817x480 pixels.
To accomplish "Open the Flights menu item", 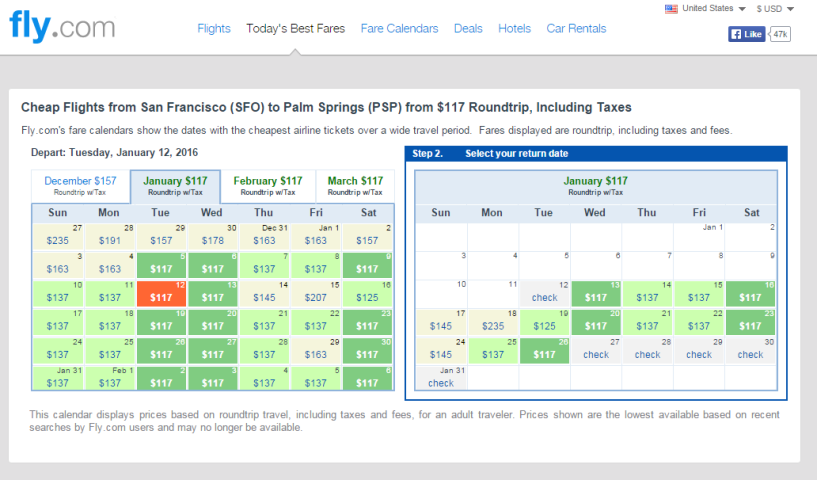I will [x=214, y=29].
